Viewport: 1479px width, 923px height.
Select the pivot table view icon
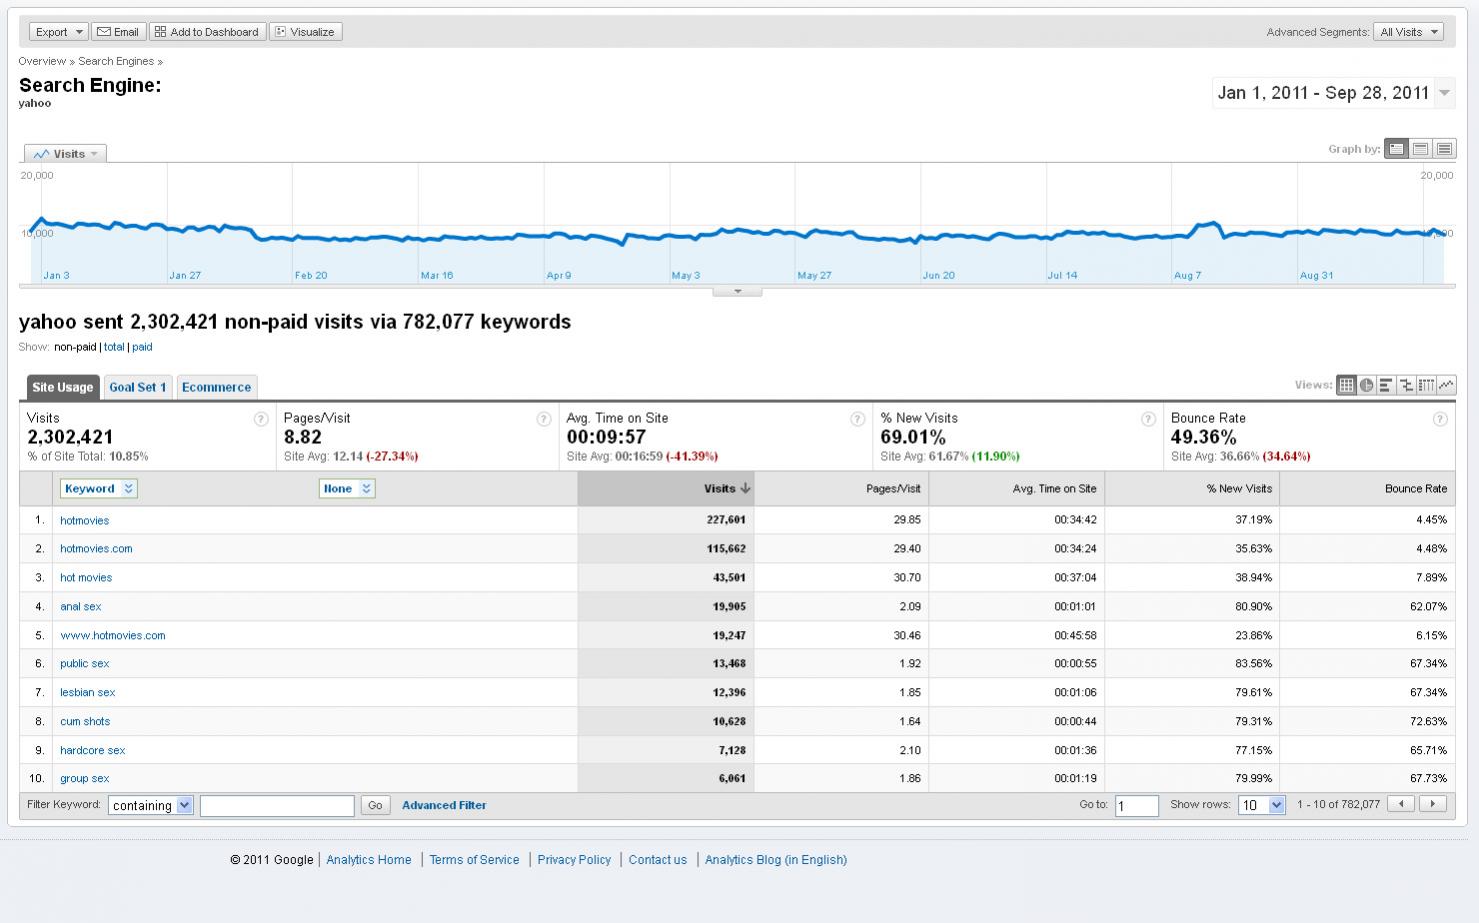(x=1426, y=385)
